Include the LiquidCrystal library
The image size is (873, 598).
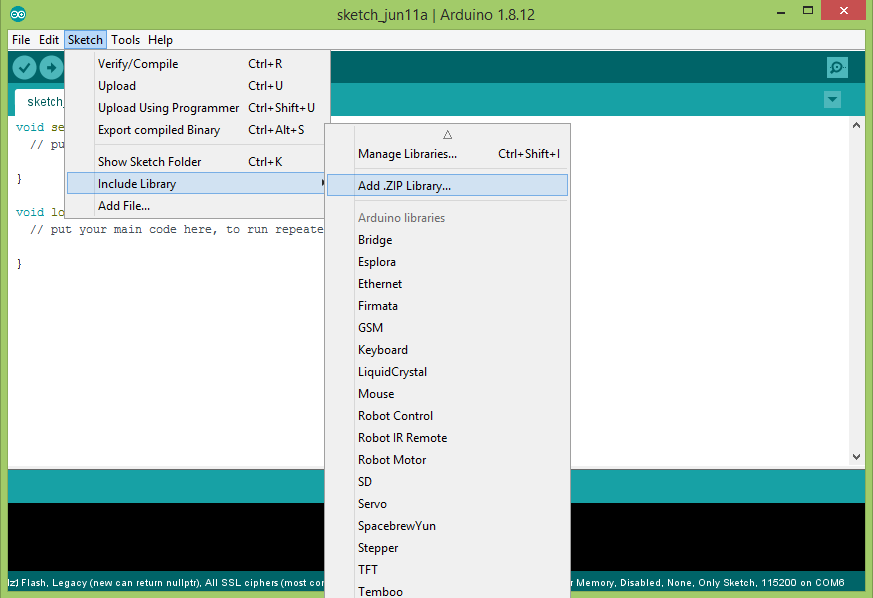(x=392, y=372)
